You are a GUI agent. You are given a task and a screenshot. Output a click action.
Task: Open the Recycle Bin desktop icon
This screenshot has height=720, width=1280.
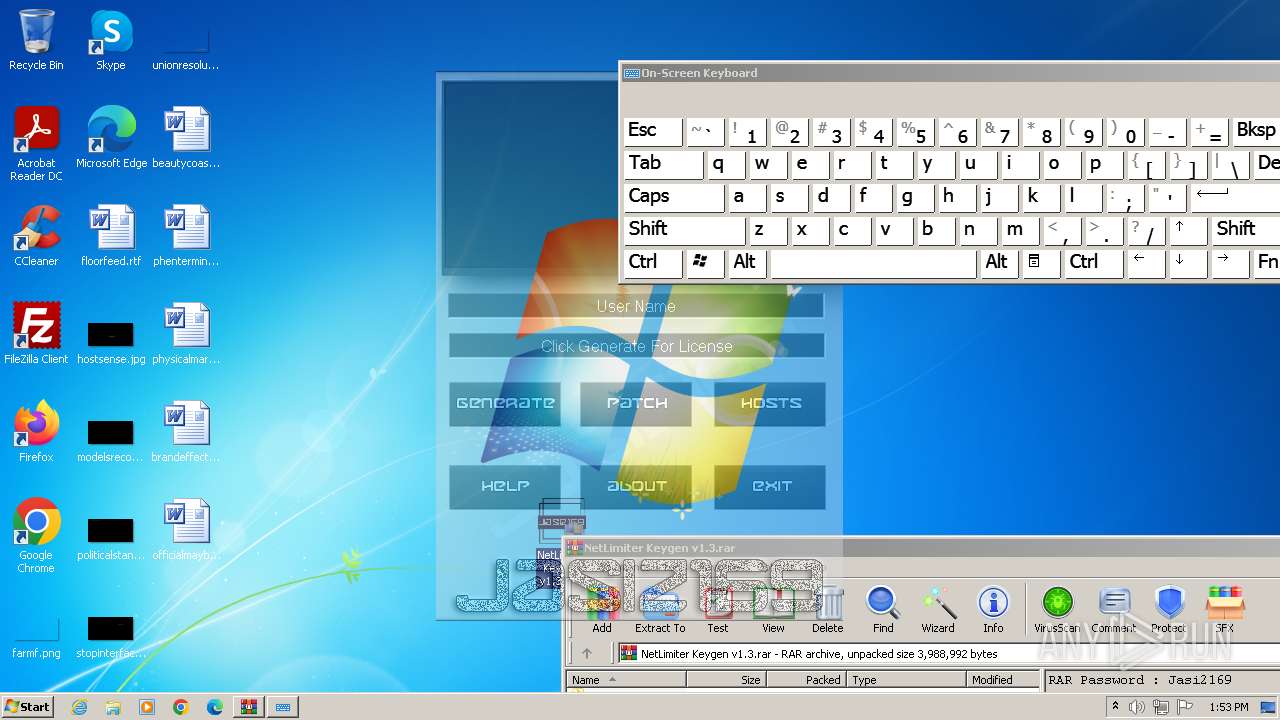click(36, 40)
